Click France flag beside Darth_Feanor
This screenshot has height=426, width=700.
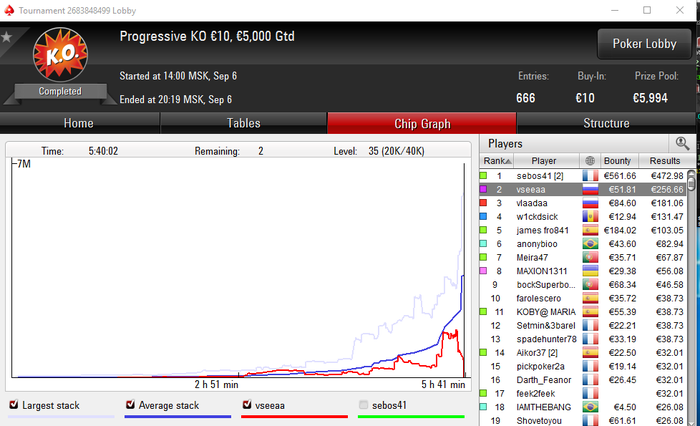(x=590, y=380)
